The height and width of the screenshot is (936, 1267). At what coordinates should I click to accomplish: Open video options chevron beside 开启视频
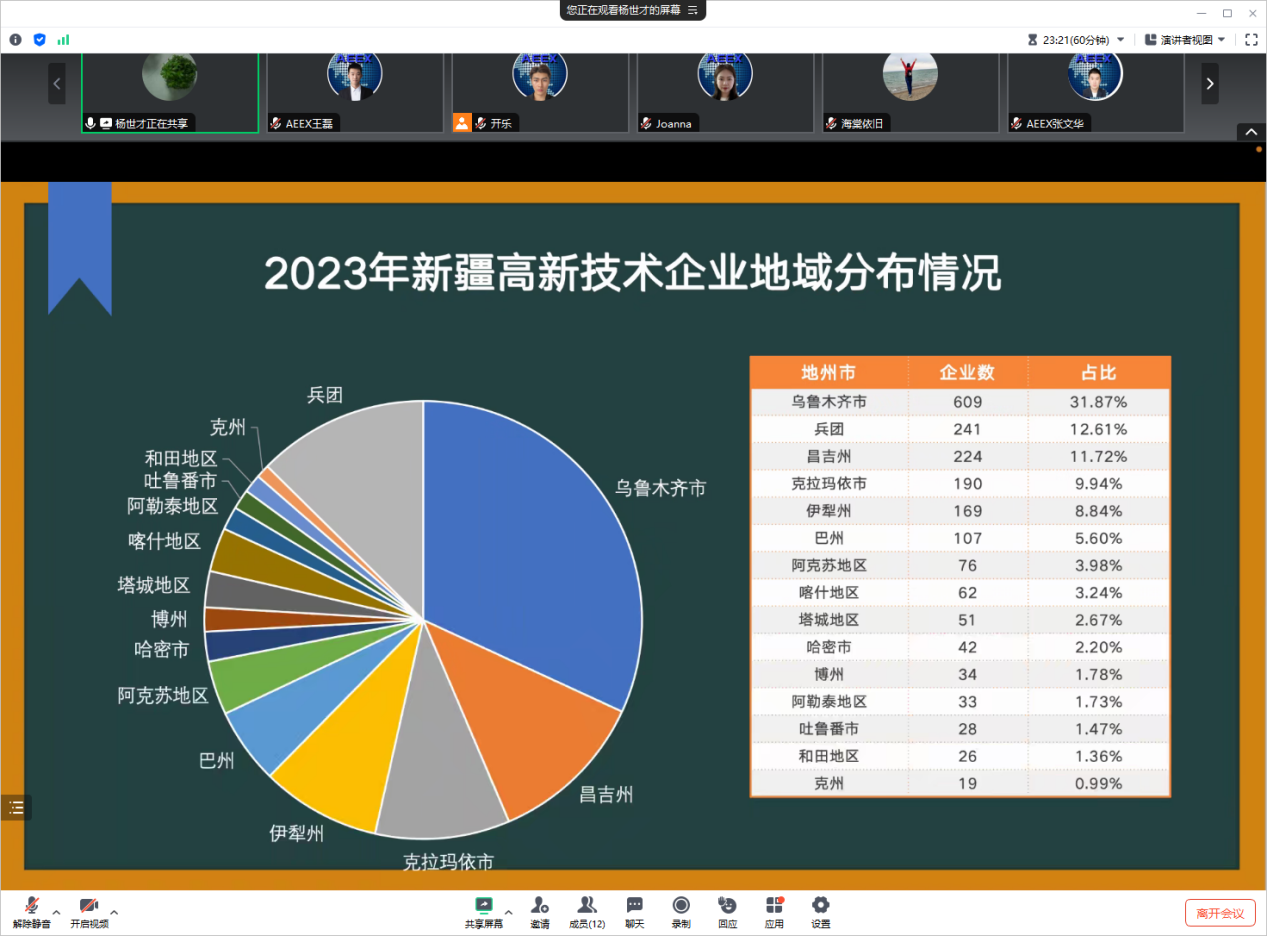pyautogui.click(x=113, y=914)
